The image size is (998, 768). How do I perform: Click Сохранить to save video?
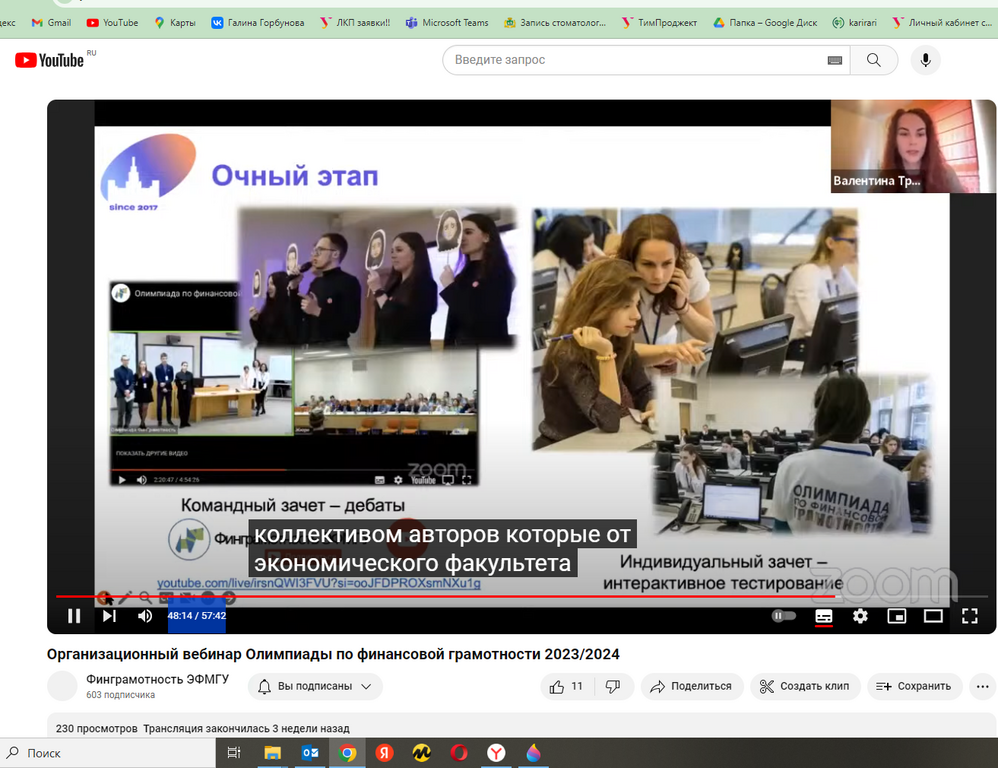click(x=914, y=687)
